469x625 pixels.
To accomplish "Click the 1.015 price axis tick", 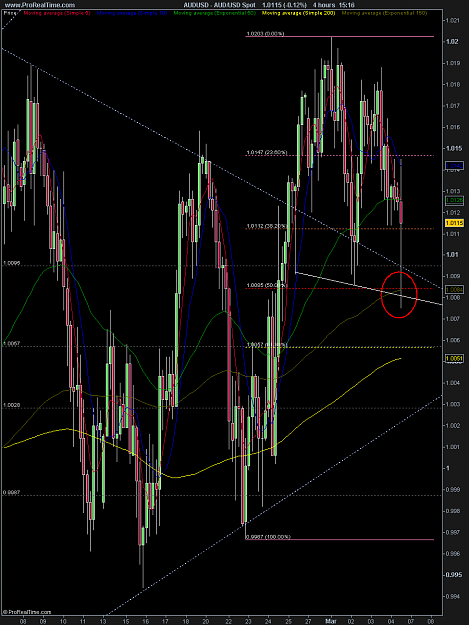I will pos(454,148).
